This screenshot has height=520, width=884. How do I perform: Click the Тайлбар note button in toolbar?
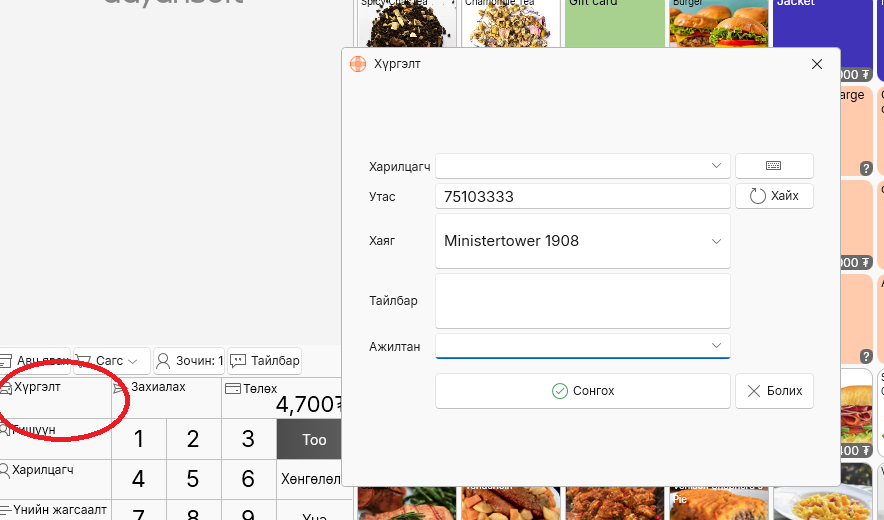coord(264,361)
